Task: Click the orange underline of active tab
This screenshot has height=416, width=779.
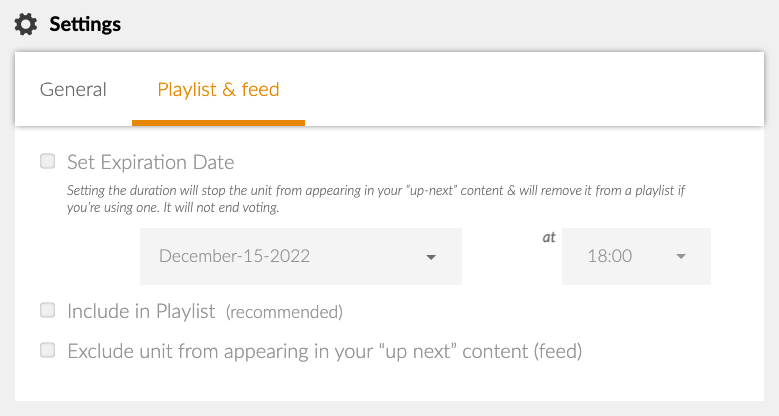Action: (218, 123)
